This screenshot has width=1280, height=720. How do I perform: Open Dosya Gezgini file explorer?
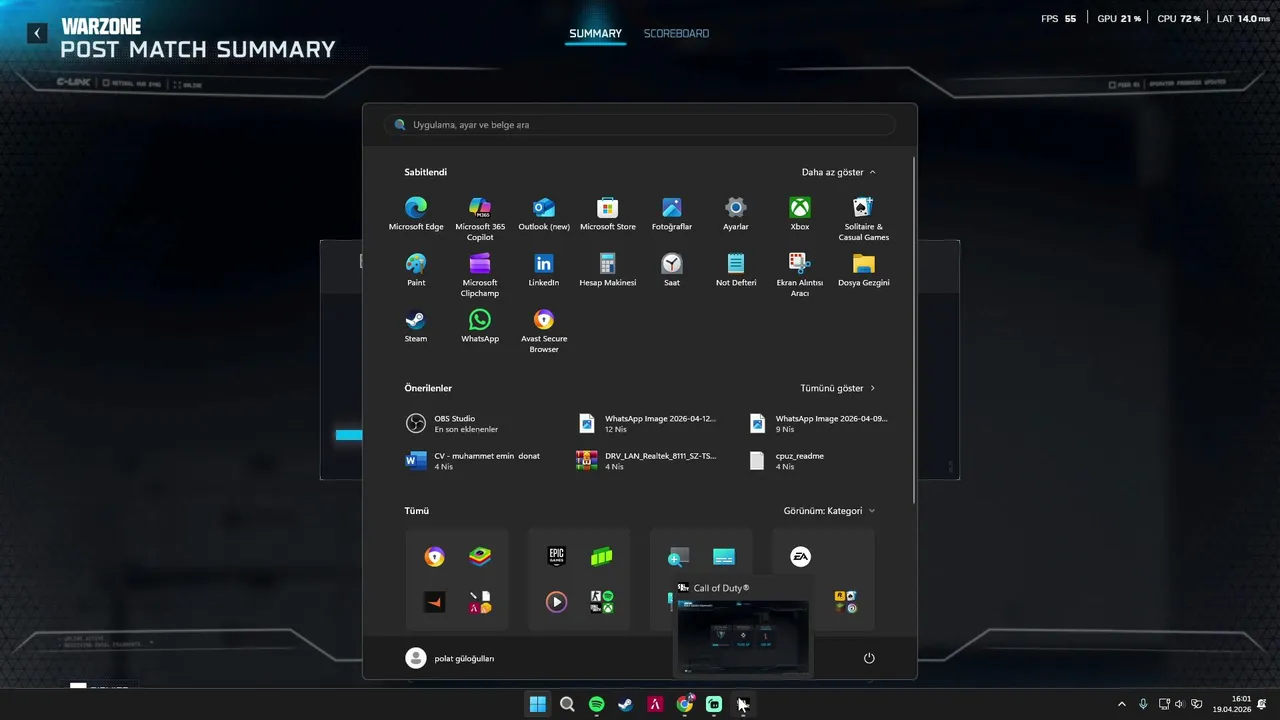pos(864,270)
